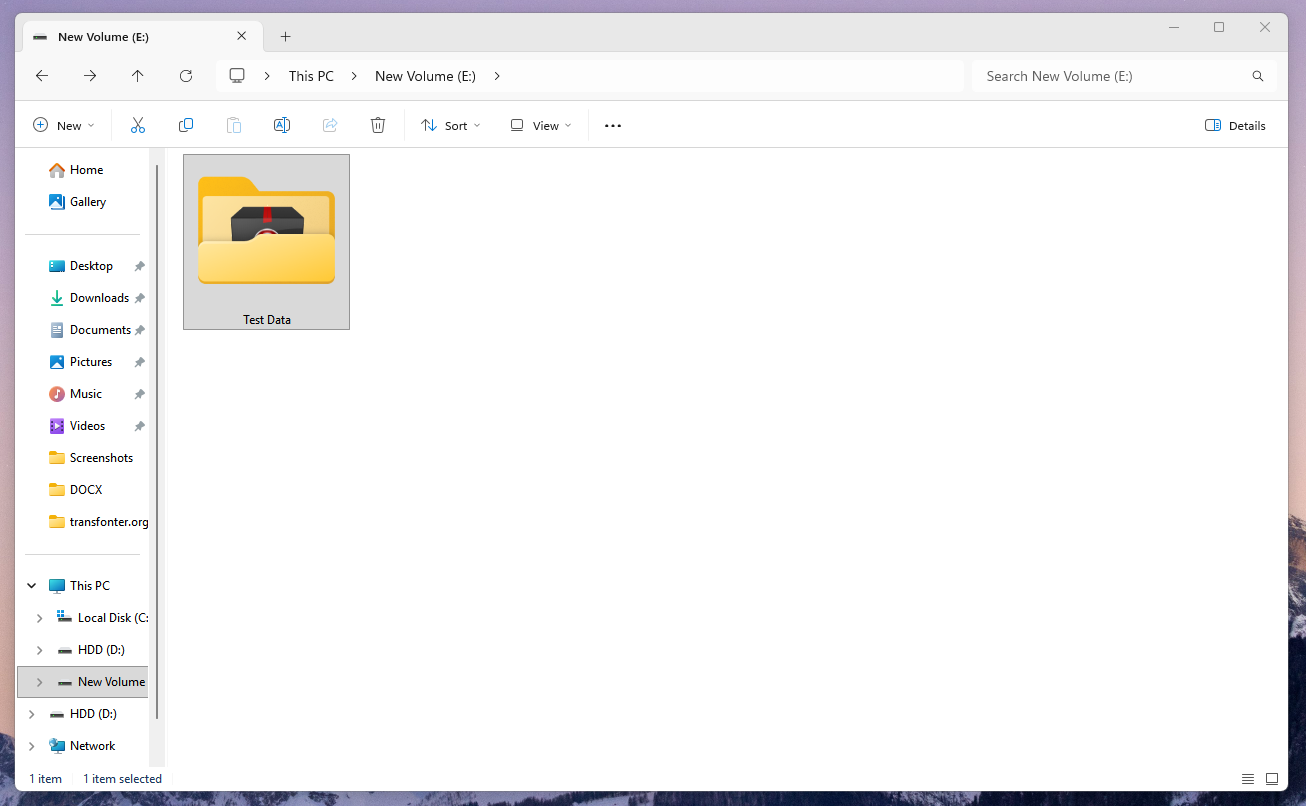Viewport: 1306px width, 806px height.
Task: Open the Sort dropdown
Action: pos(450,124)
